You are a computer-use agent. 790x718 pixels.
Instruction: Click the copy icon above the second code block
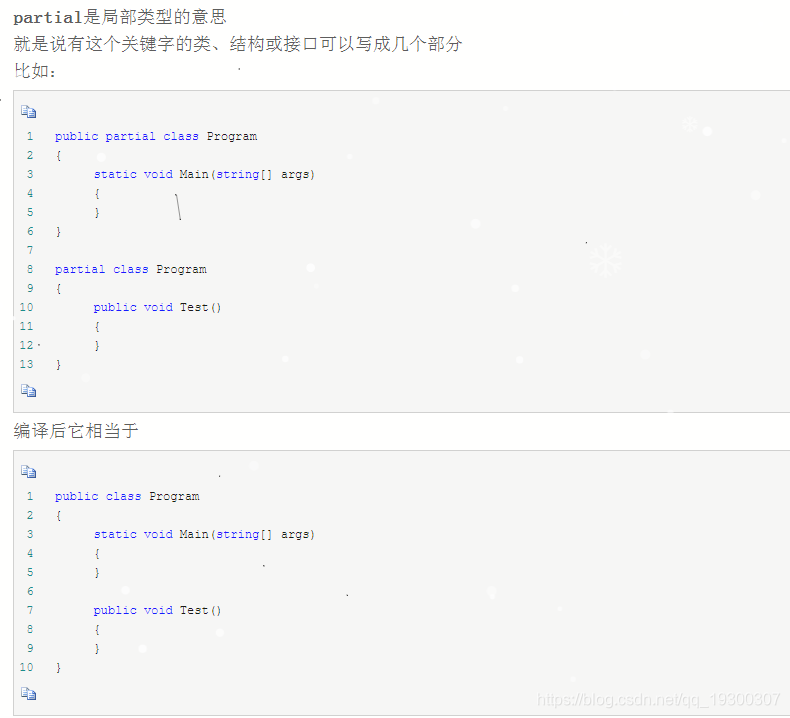tap(28, 472)
